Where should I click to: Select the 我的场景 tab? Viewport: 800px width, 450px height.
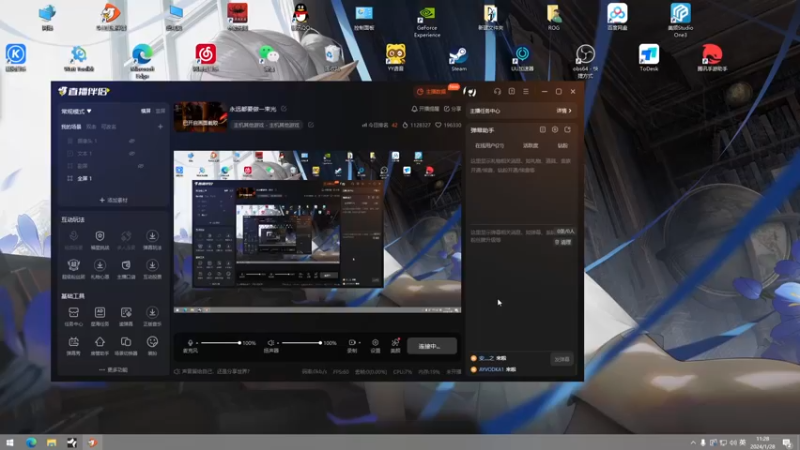71,127
